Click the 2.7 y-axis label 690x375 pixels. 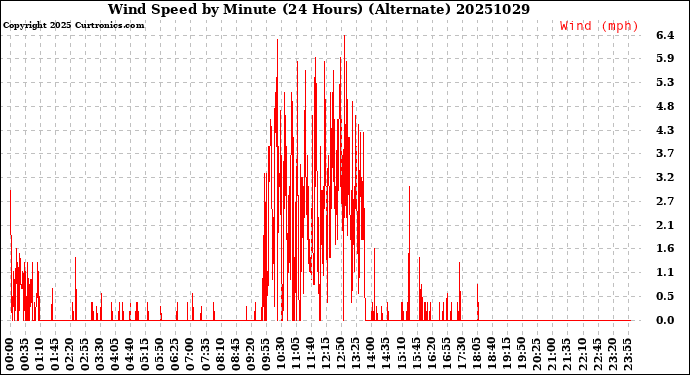pos(665,201)
